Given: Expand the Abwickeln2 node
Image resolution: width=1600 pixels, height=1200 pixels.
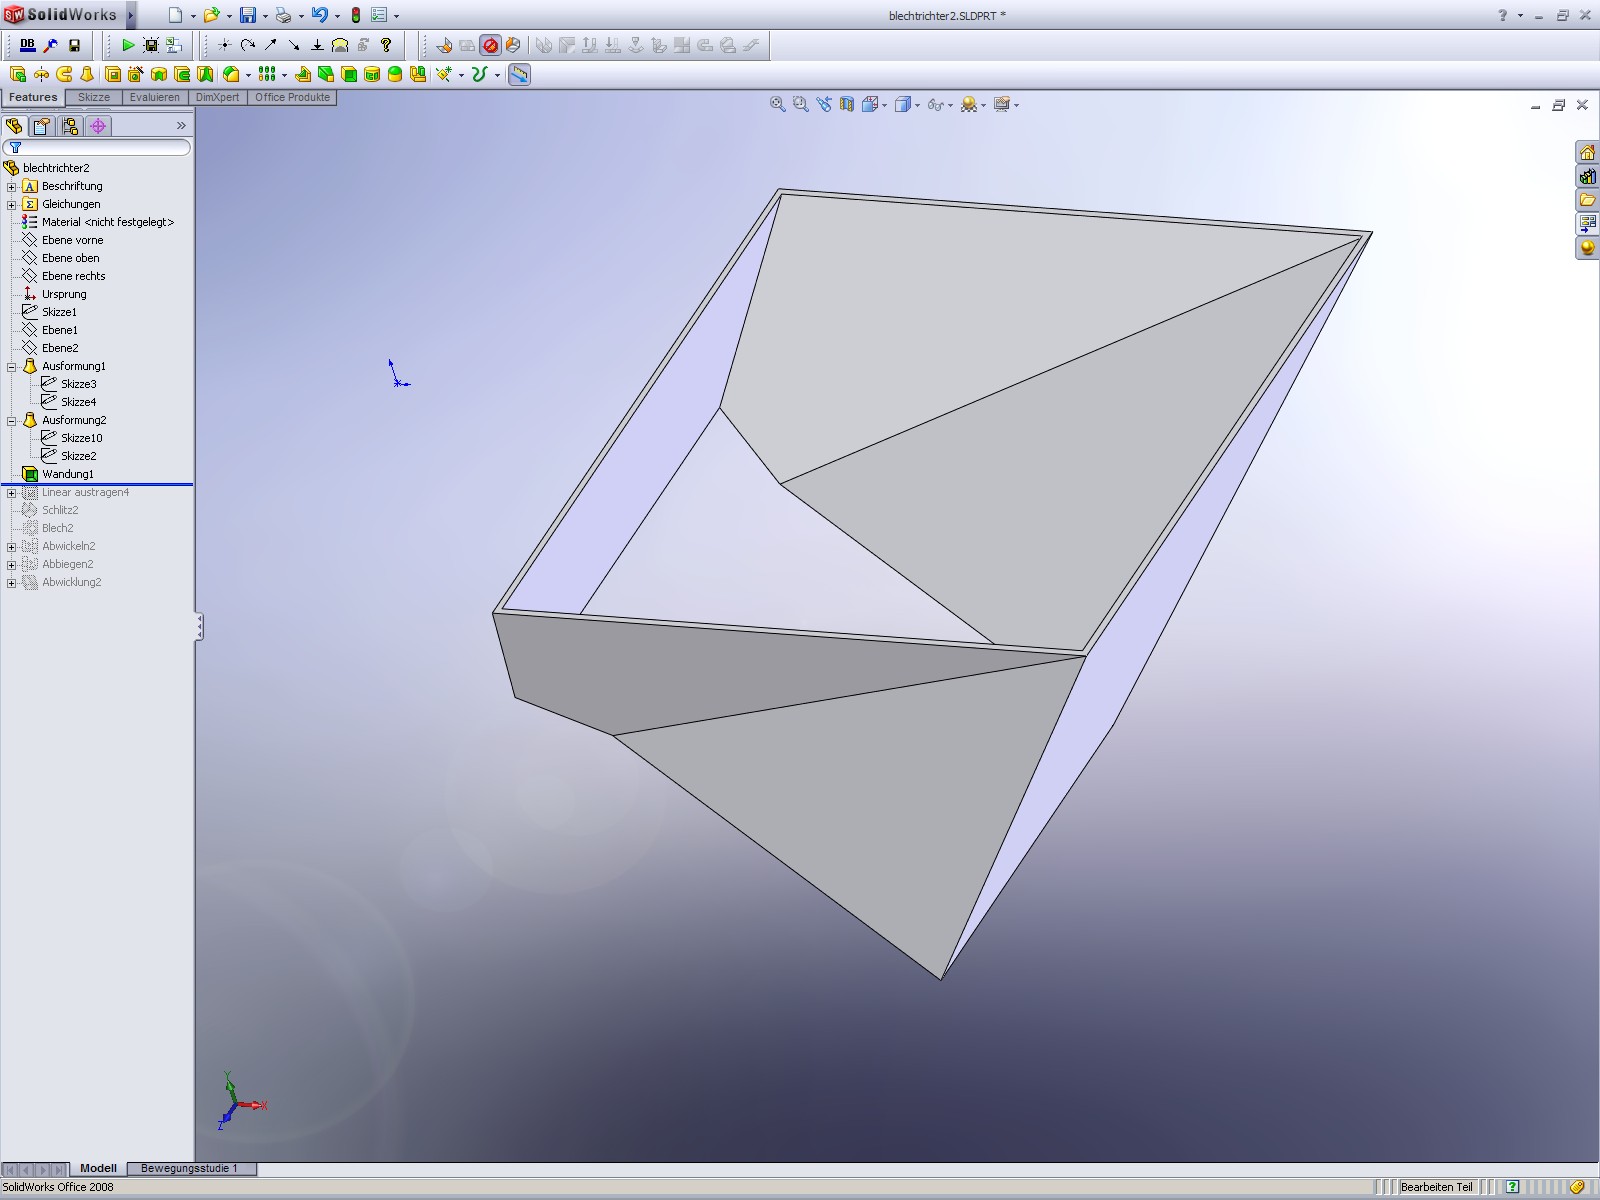Looking at the screenshot, I should [11, 547].
